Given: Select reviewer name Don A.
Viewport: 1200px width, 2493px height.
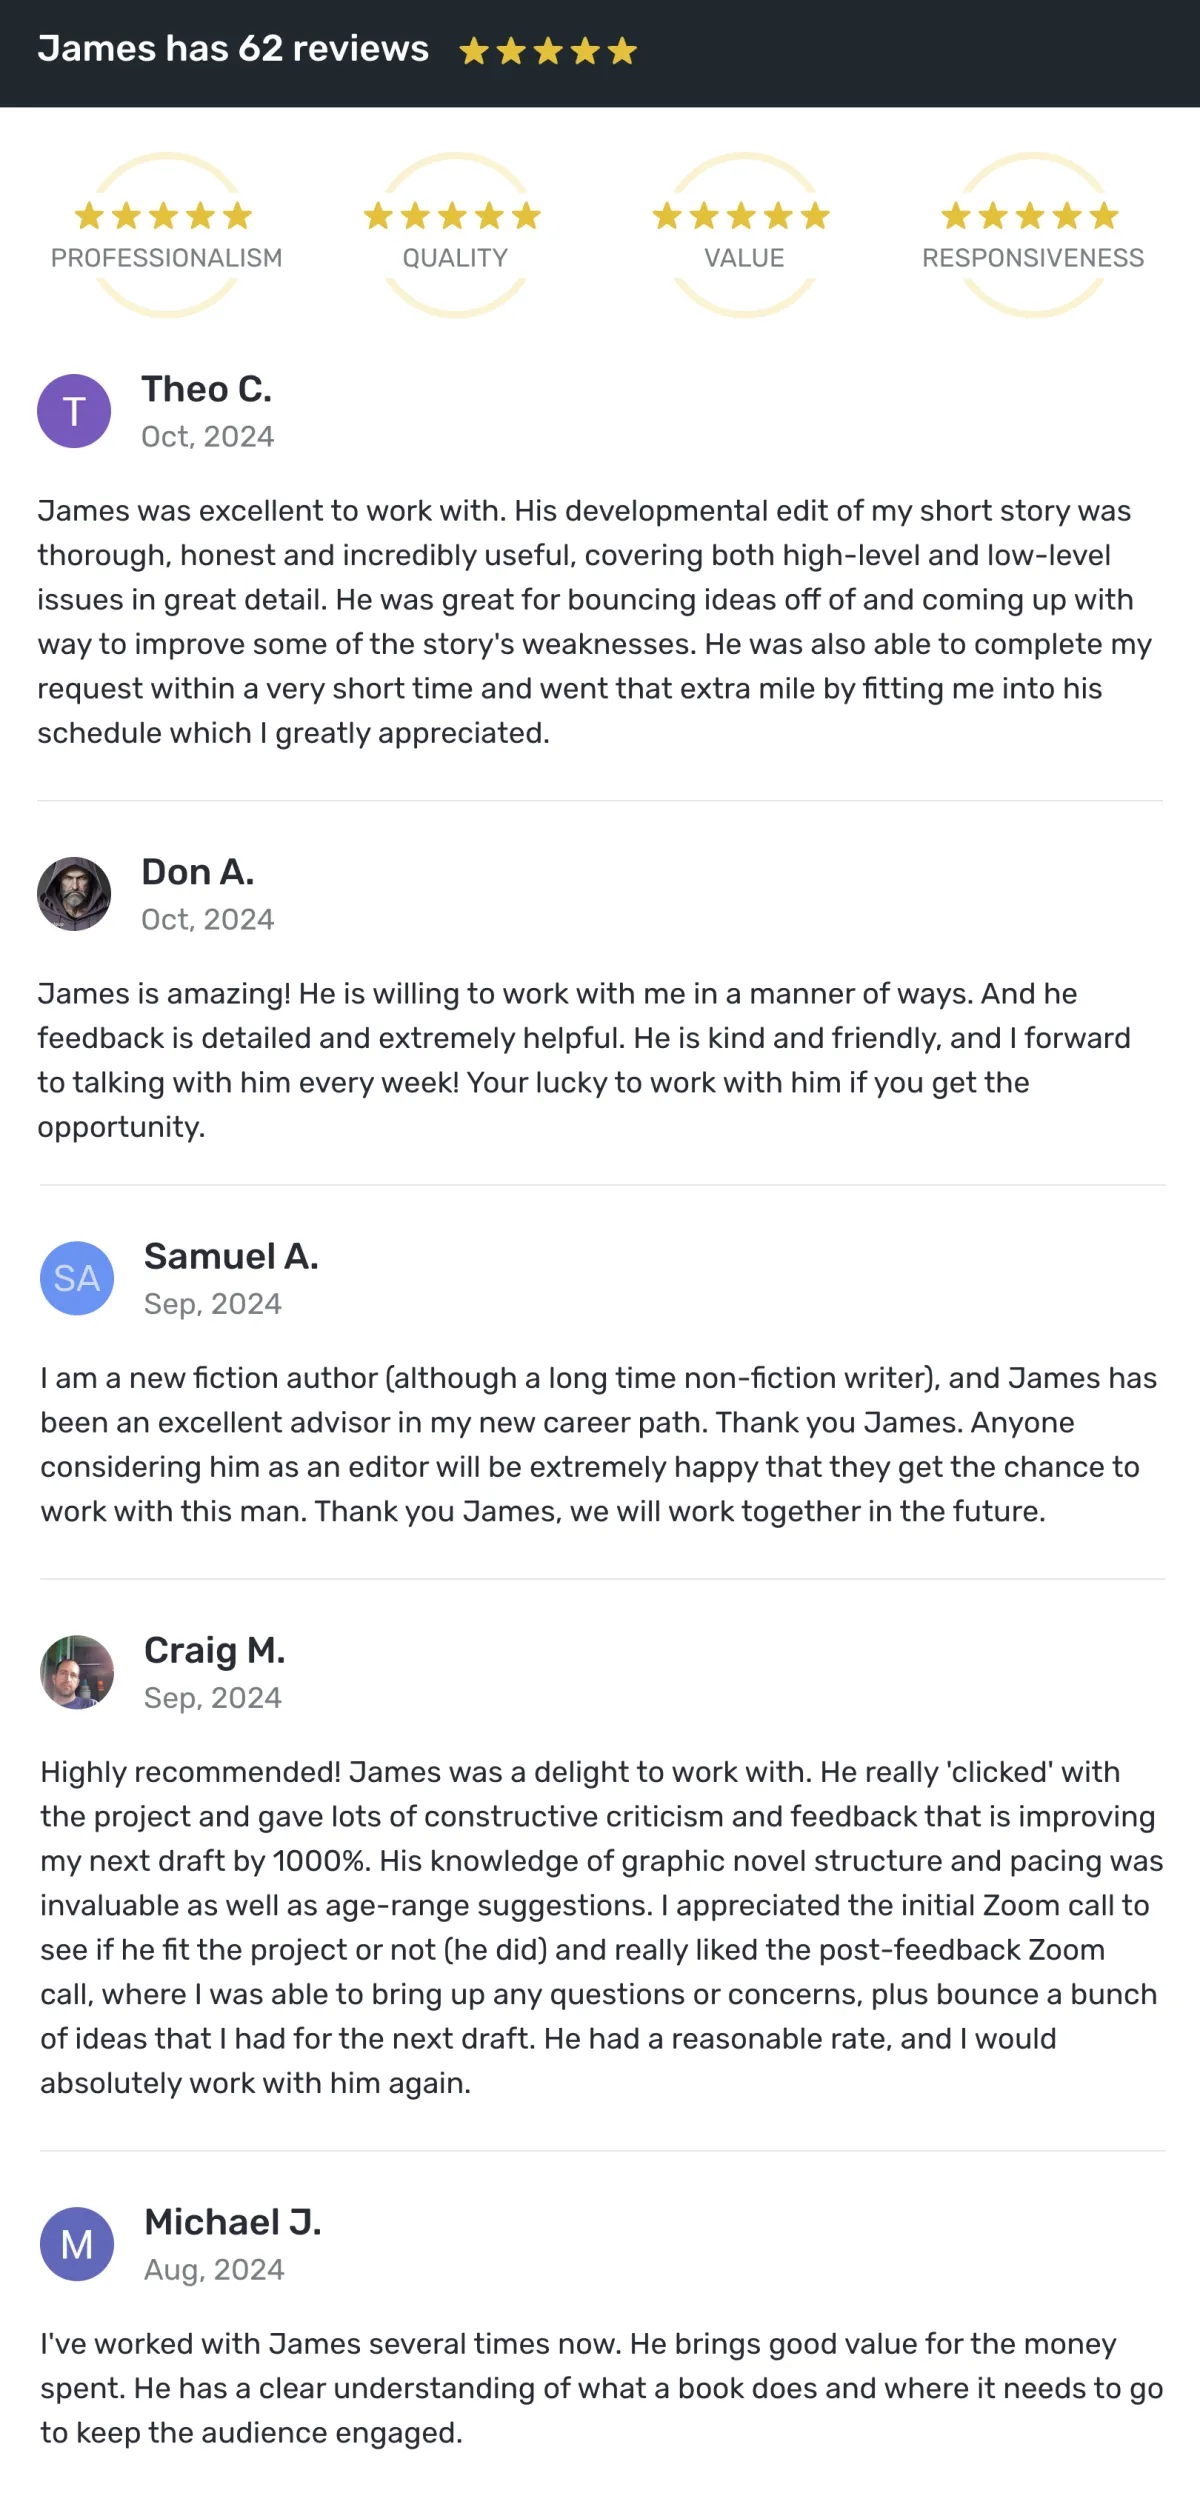Looking at the screenshot, I should tap(198, 872).
